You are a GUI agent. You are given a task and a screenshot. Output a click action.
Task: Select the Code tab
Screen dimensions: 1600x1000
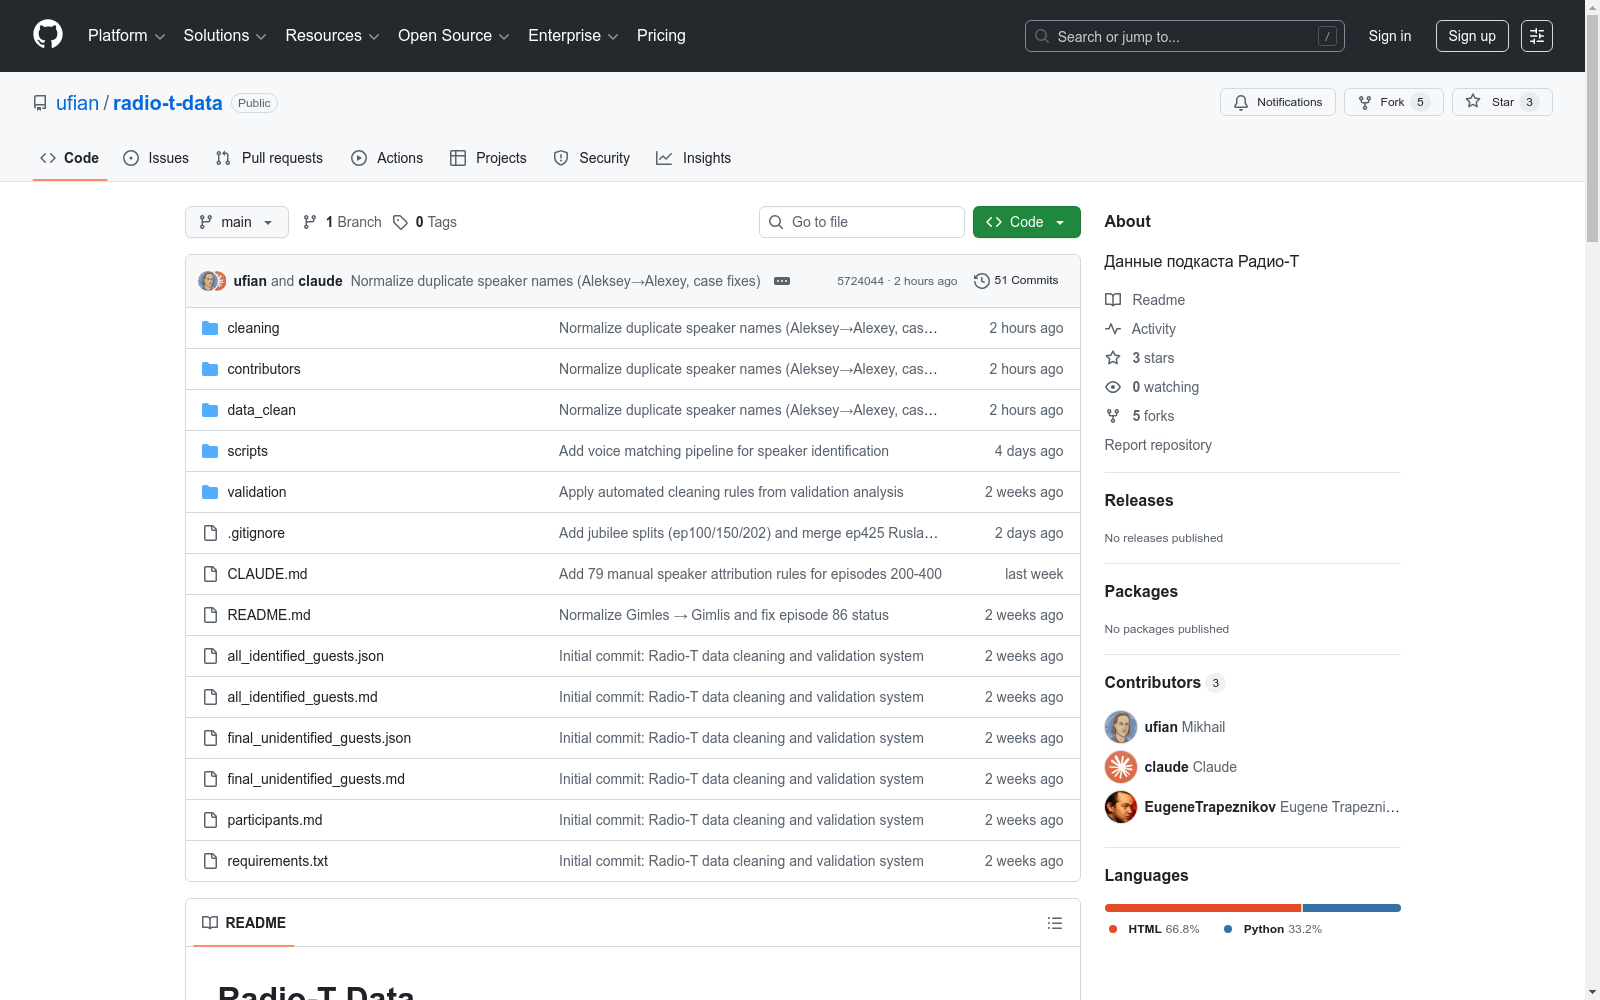pos(70,158)
